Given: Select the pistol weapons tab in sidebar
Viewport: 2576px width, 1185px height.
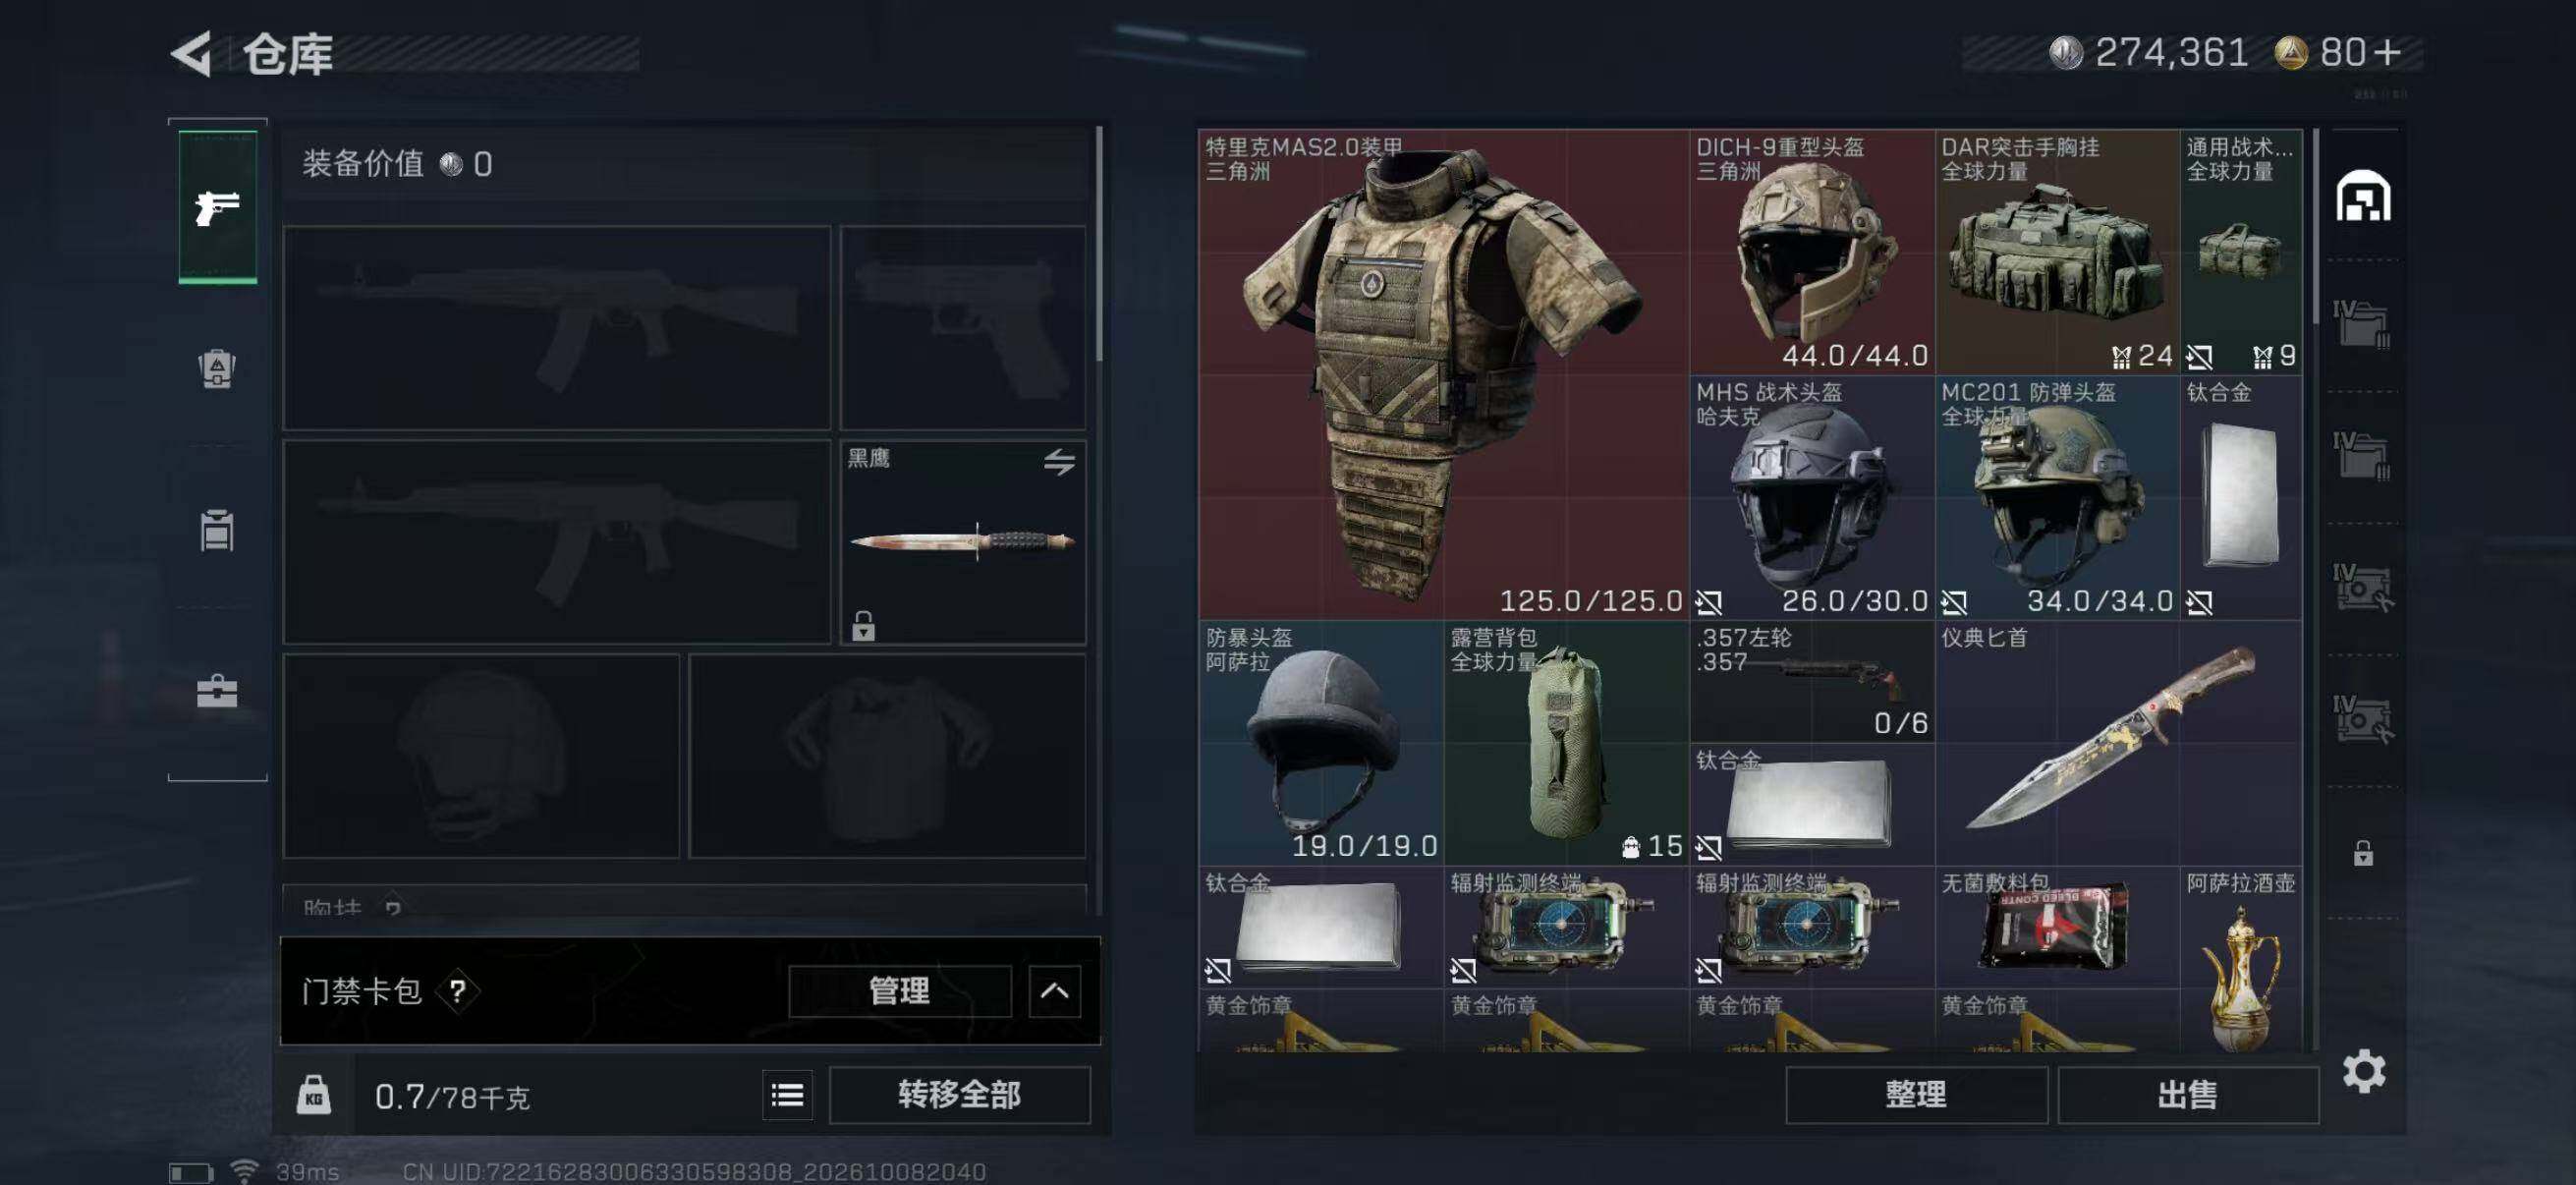Looking at the screenshot, I should pyautogui.click(x=218, y=207).
